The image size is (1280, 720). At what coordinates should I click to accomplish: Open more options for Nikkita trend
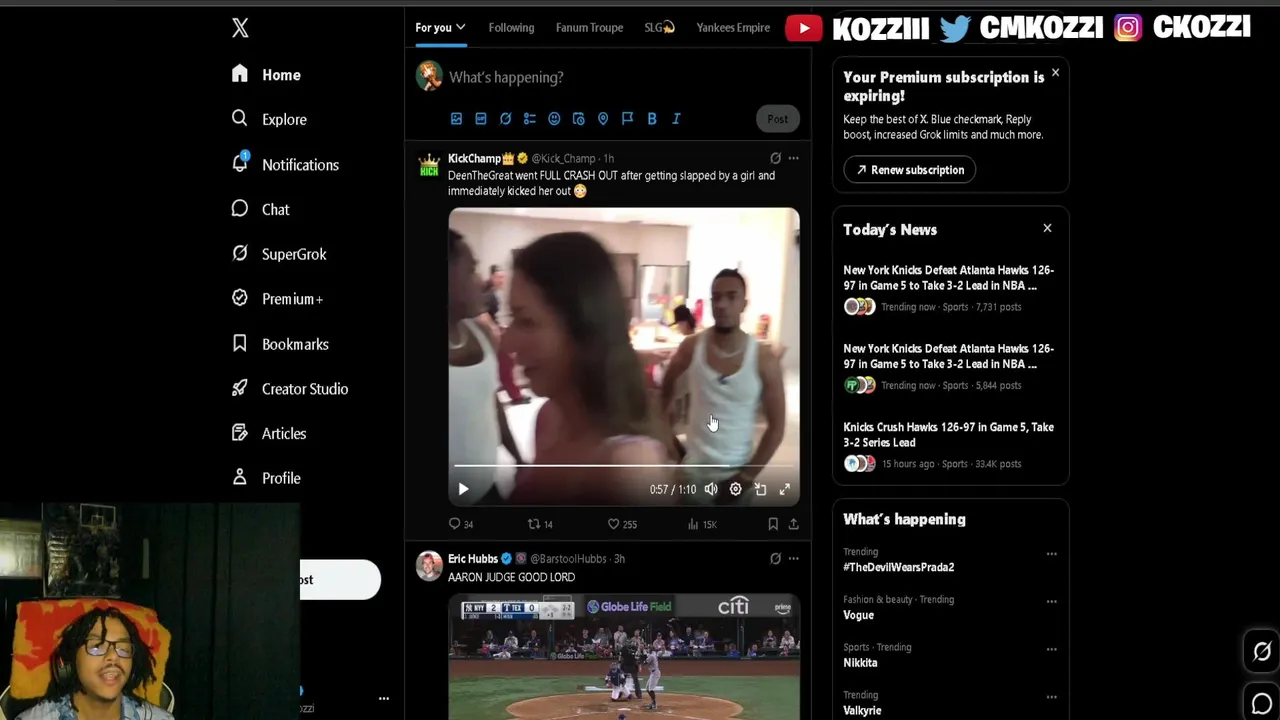pyautogui.click(x=1051, y=649)
